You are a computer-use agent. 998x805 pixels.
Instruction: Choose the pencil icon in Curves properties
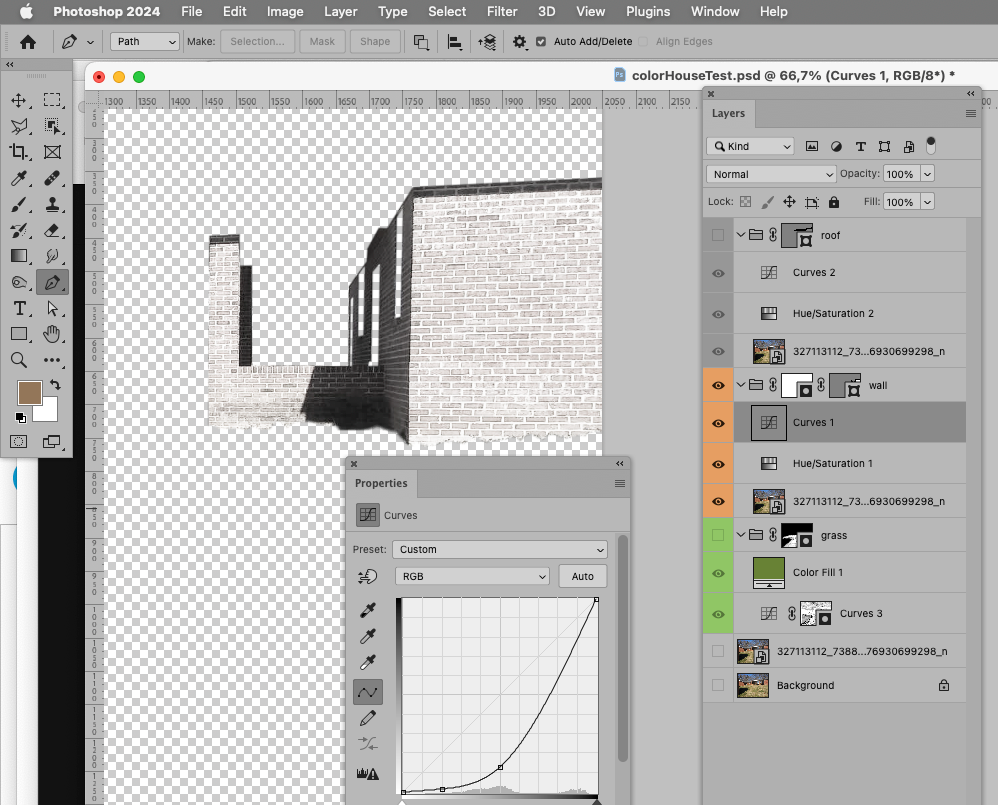point(369,718)
